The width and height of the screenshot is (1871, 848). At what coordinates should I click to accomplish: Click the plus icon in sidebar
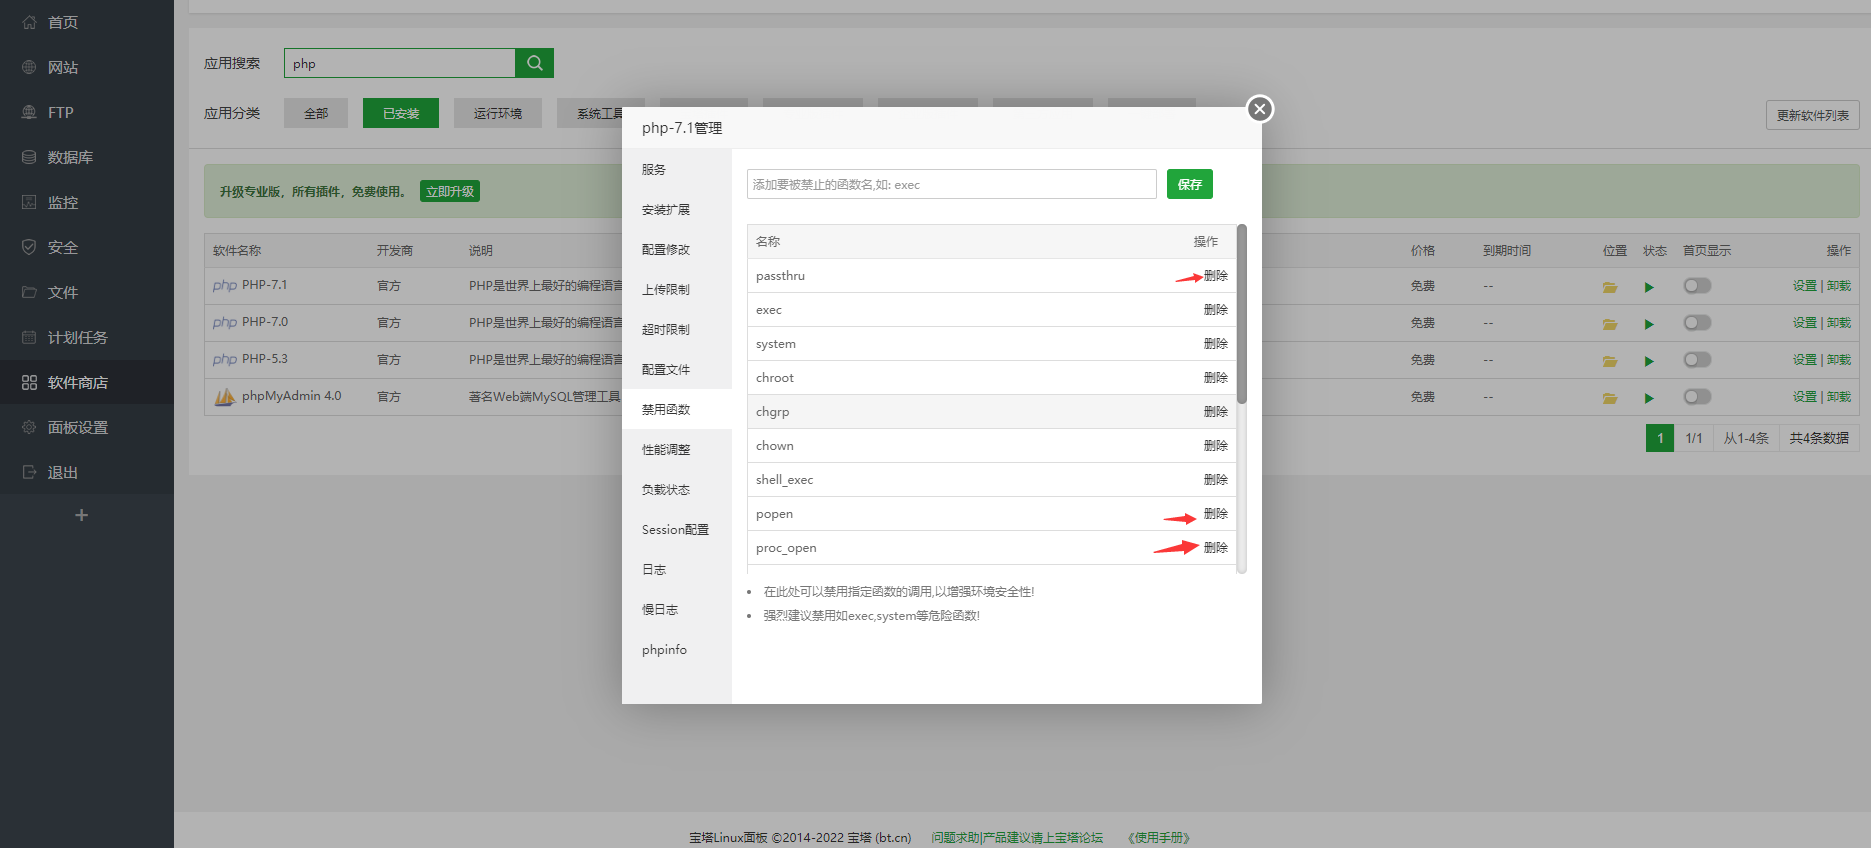[82, 515]
